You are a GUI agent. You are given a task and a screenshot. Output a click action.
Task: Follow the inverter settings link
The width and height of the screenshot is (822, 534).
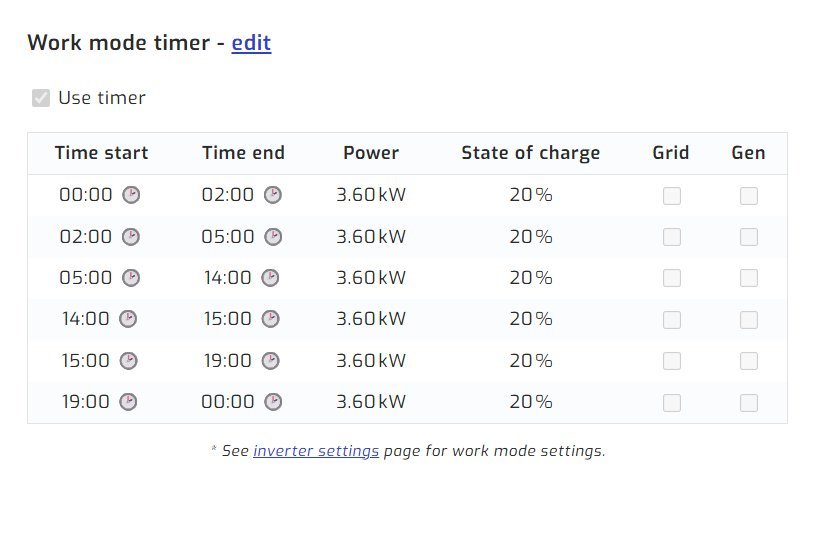[x=316, y=451]
